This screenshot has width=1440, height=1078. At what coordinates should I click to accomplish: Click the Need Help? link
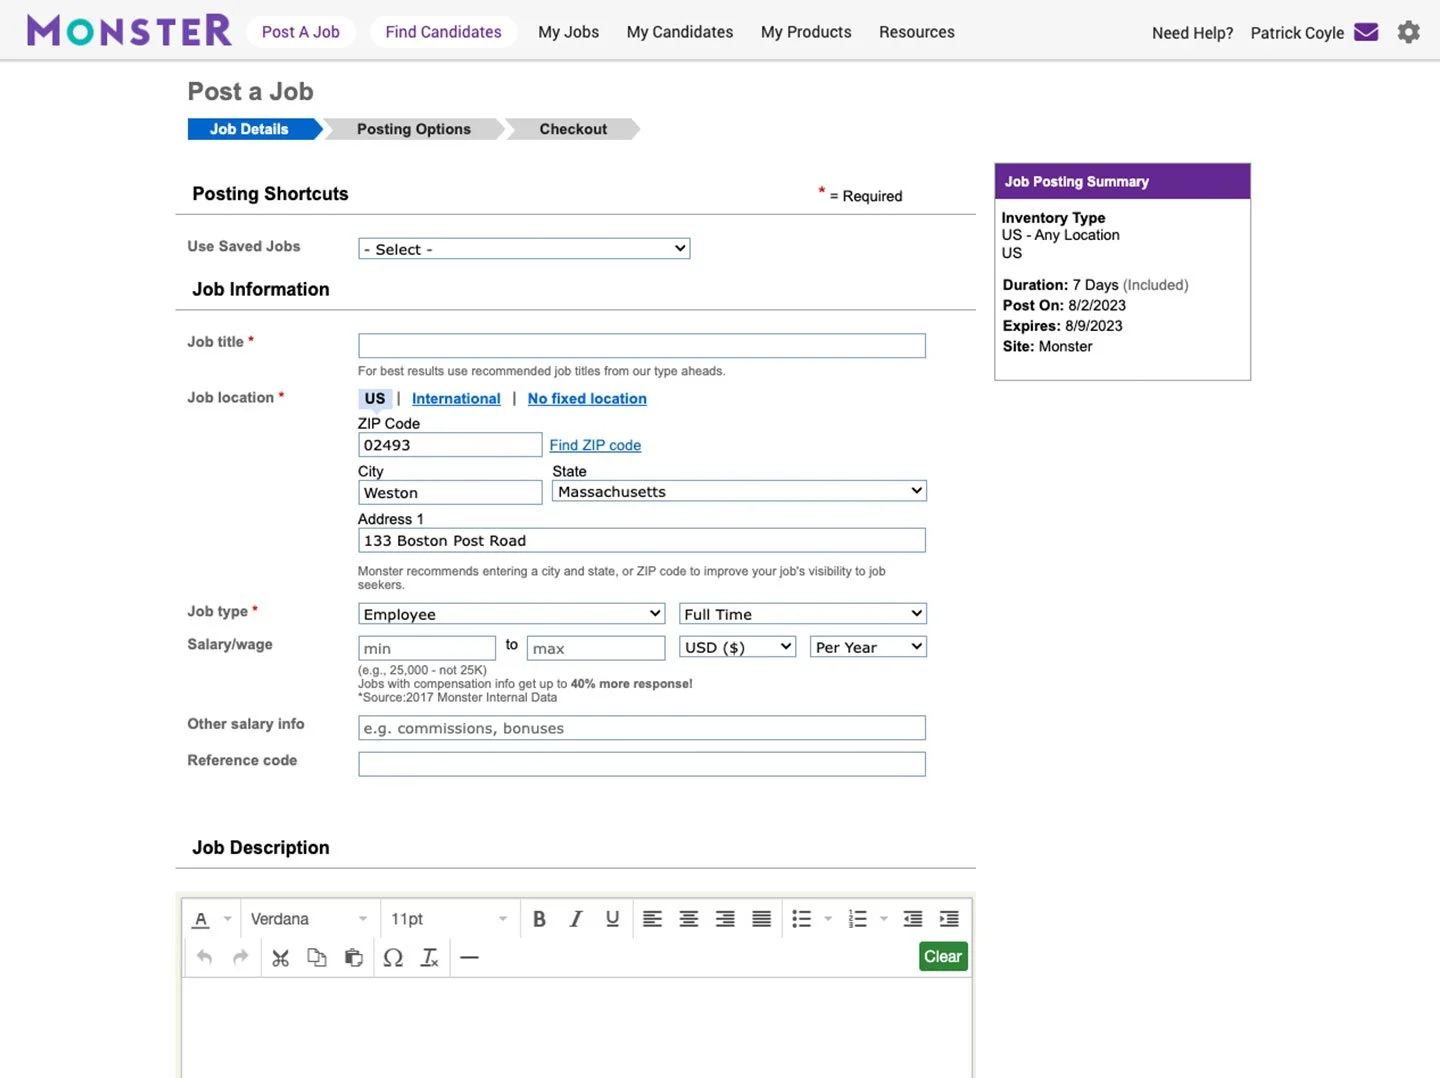pyautogui.click(x=1192, y=33)
